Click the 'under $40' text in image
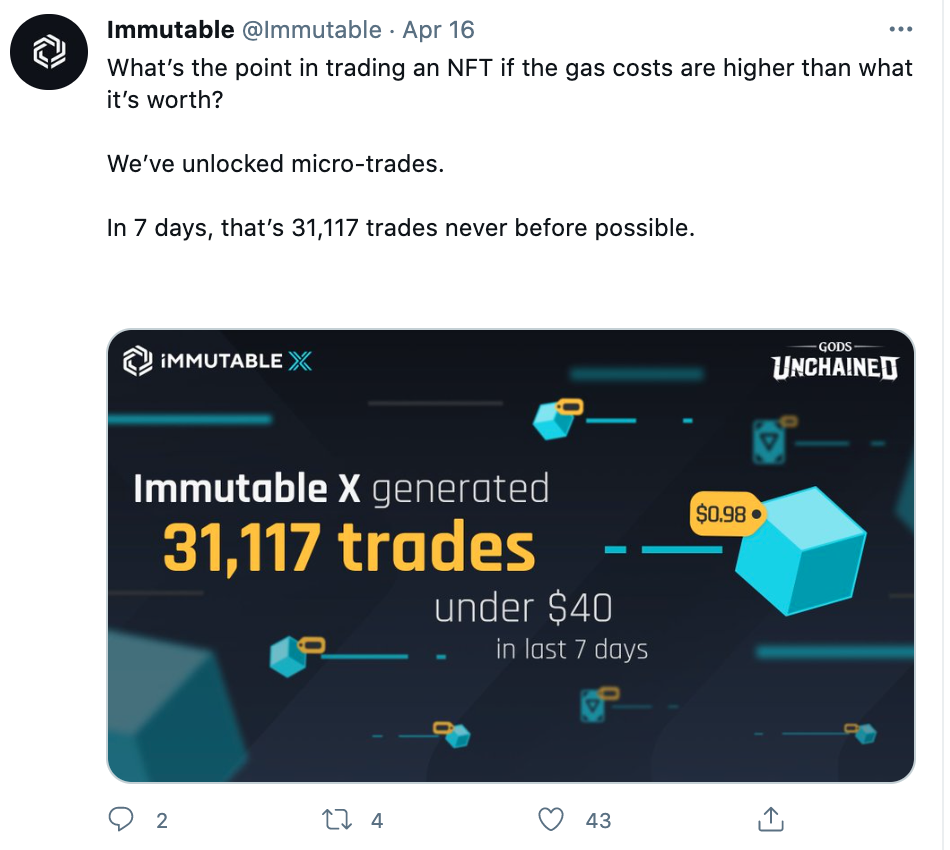This screenshot has height=850, width=950. (x=523, y=608)
